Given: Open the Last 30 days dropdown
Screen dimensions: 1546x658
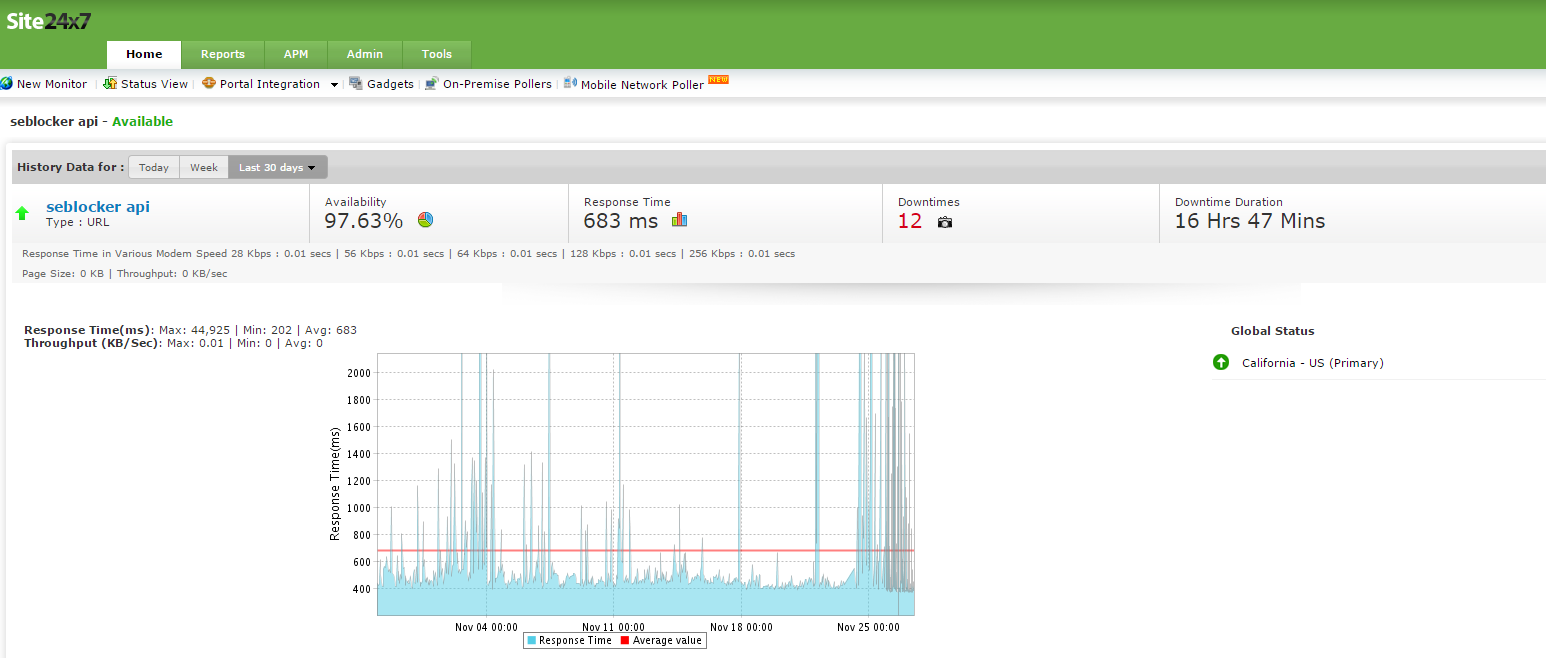Looking at the screenshot, I should (x=277, y=167).
